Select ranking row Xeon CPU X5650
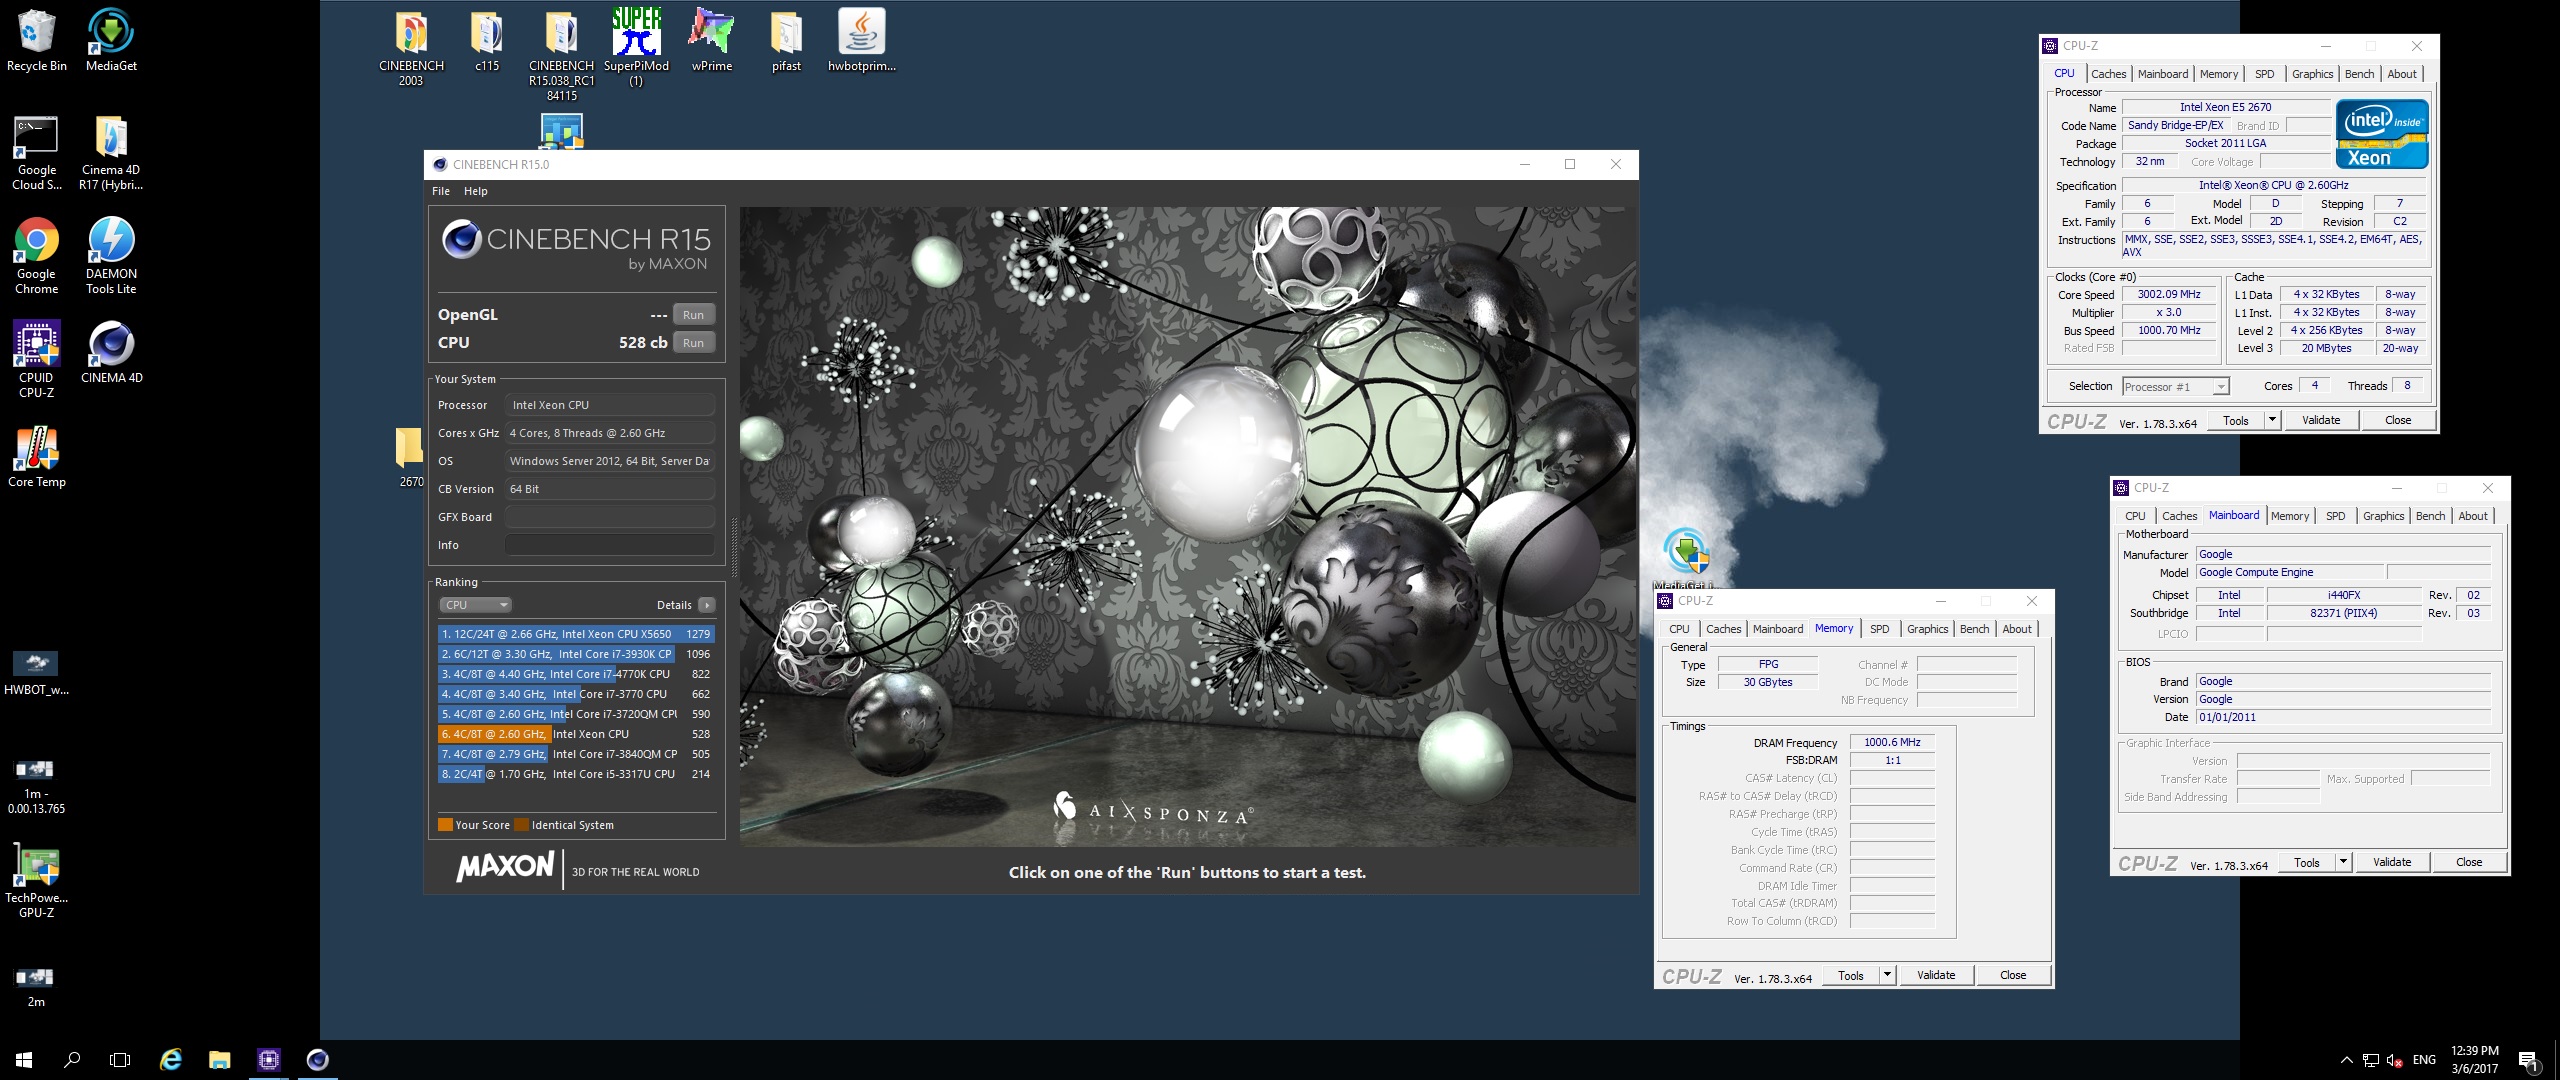The height and width of the screenshot is (1080, 2560). [576, 634]
